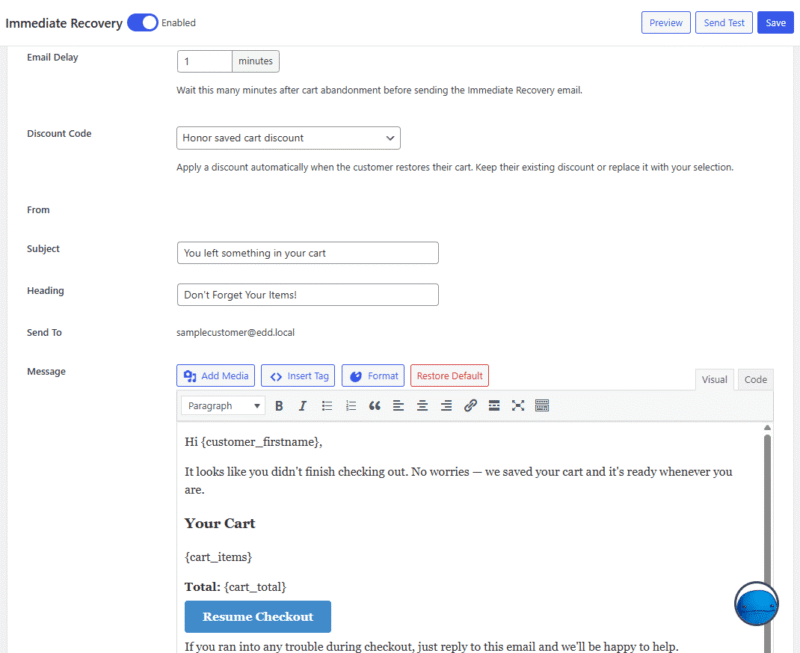Open the Discount Code dropdown

(288, 138)
